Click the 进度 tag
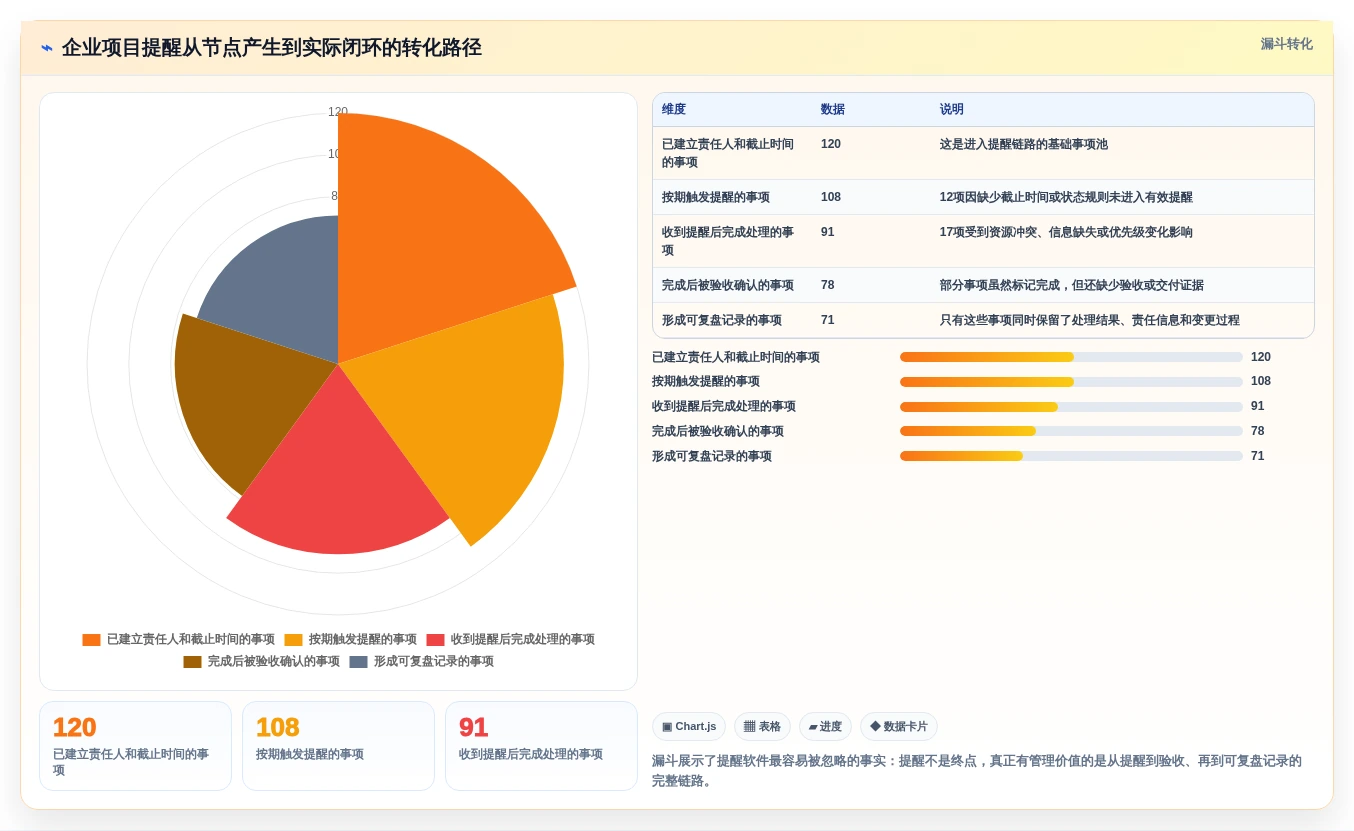Screen dimensions: 1354x831 coord(825,727)
